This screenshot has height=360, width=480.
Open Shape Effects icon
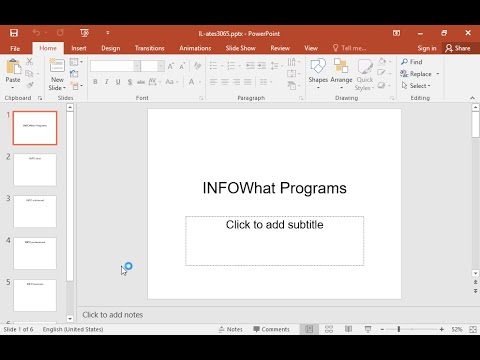tap(381, 85)
